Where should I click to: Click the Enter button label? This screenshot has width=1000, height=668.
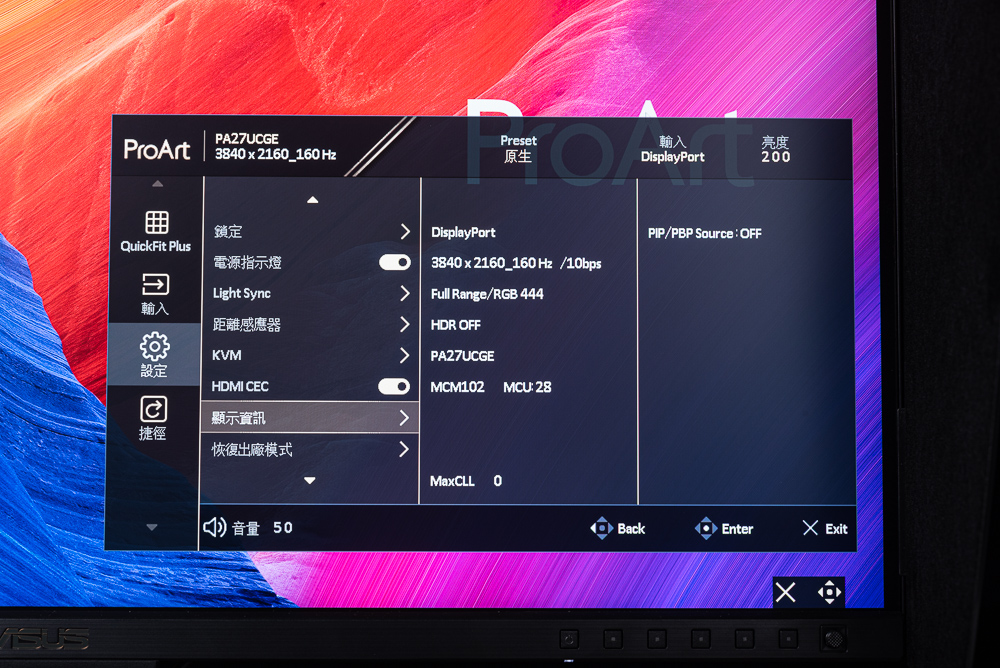(x=737, y=529)
